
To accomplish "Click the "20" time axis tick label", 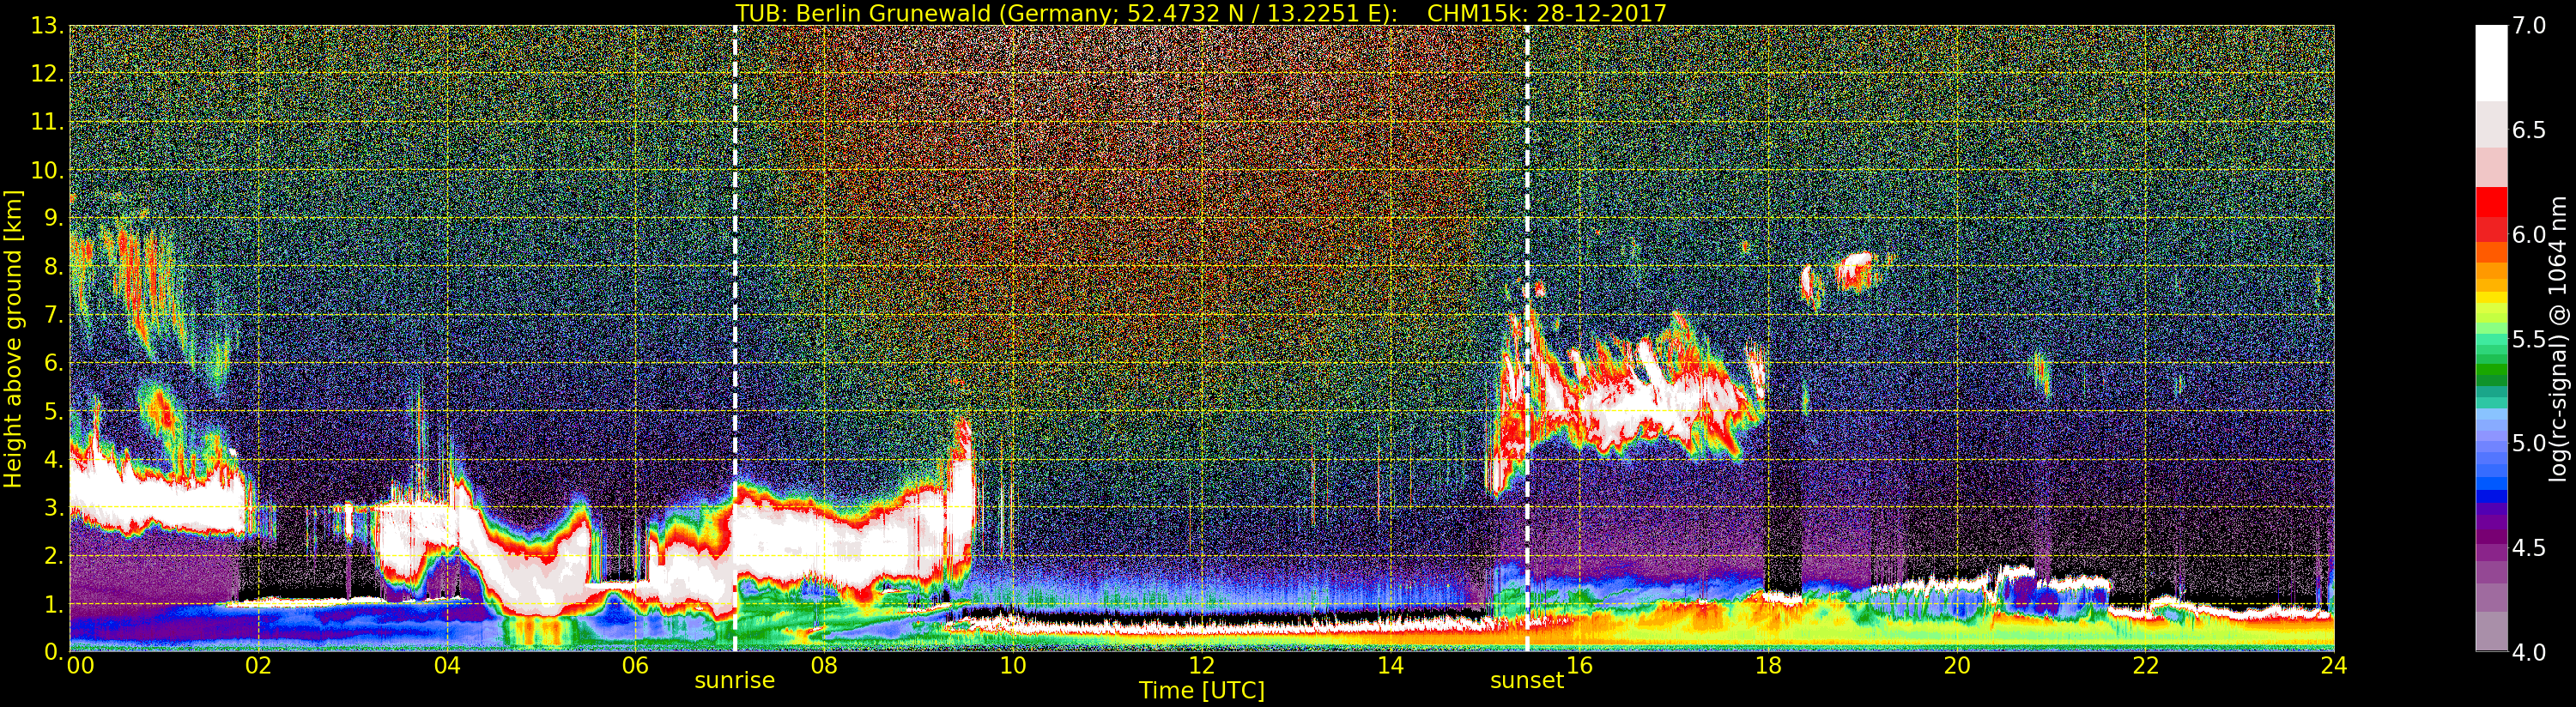I will [1957, 666].
